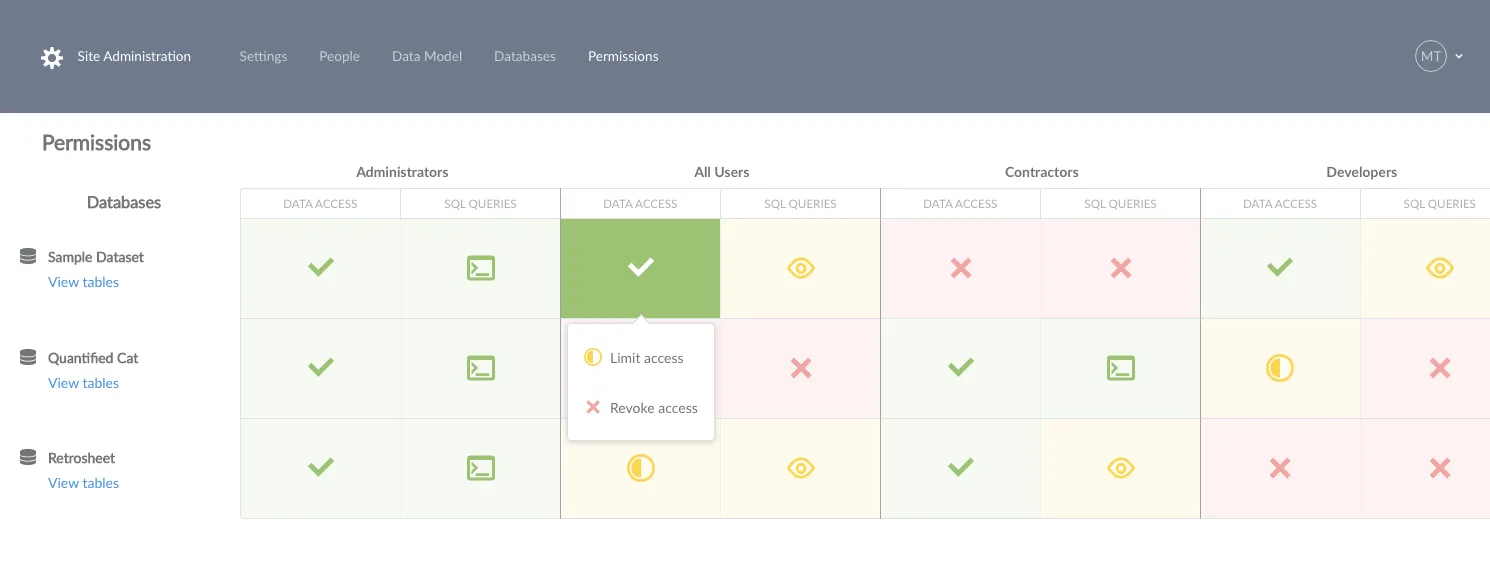Click the Site Administration title text

coord(134,56)
